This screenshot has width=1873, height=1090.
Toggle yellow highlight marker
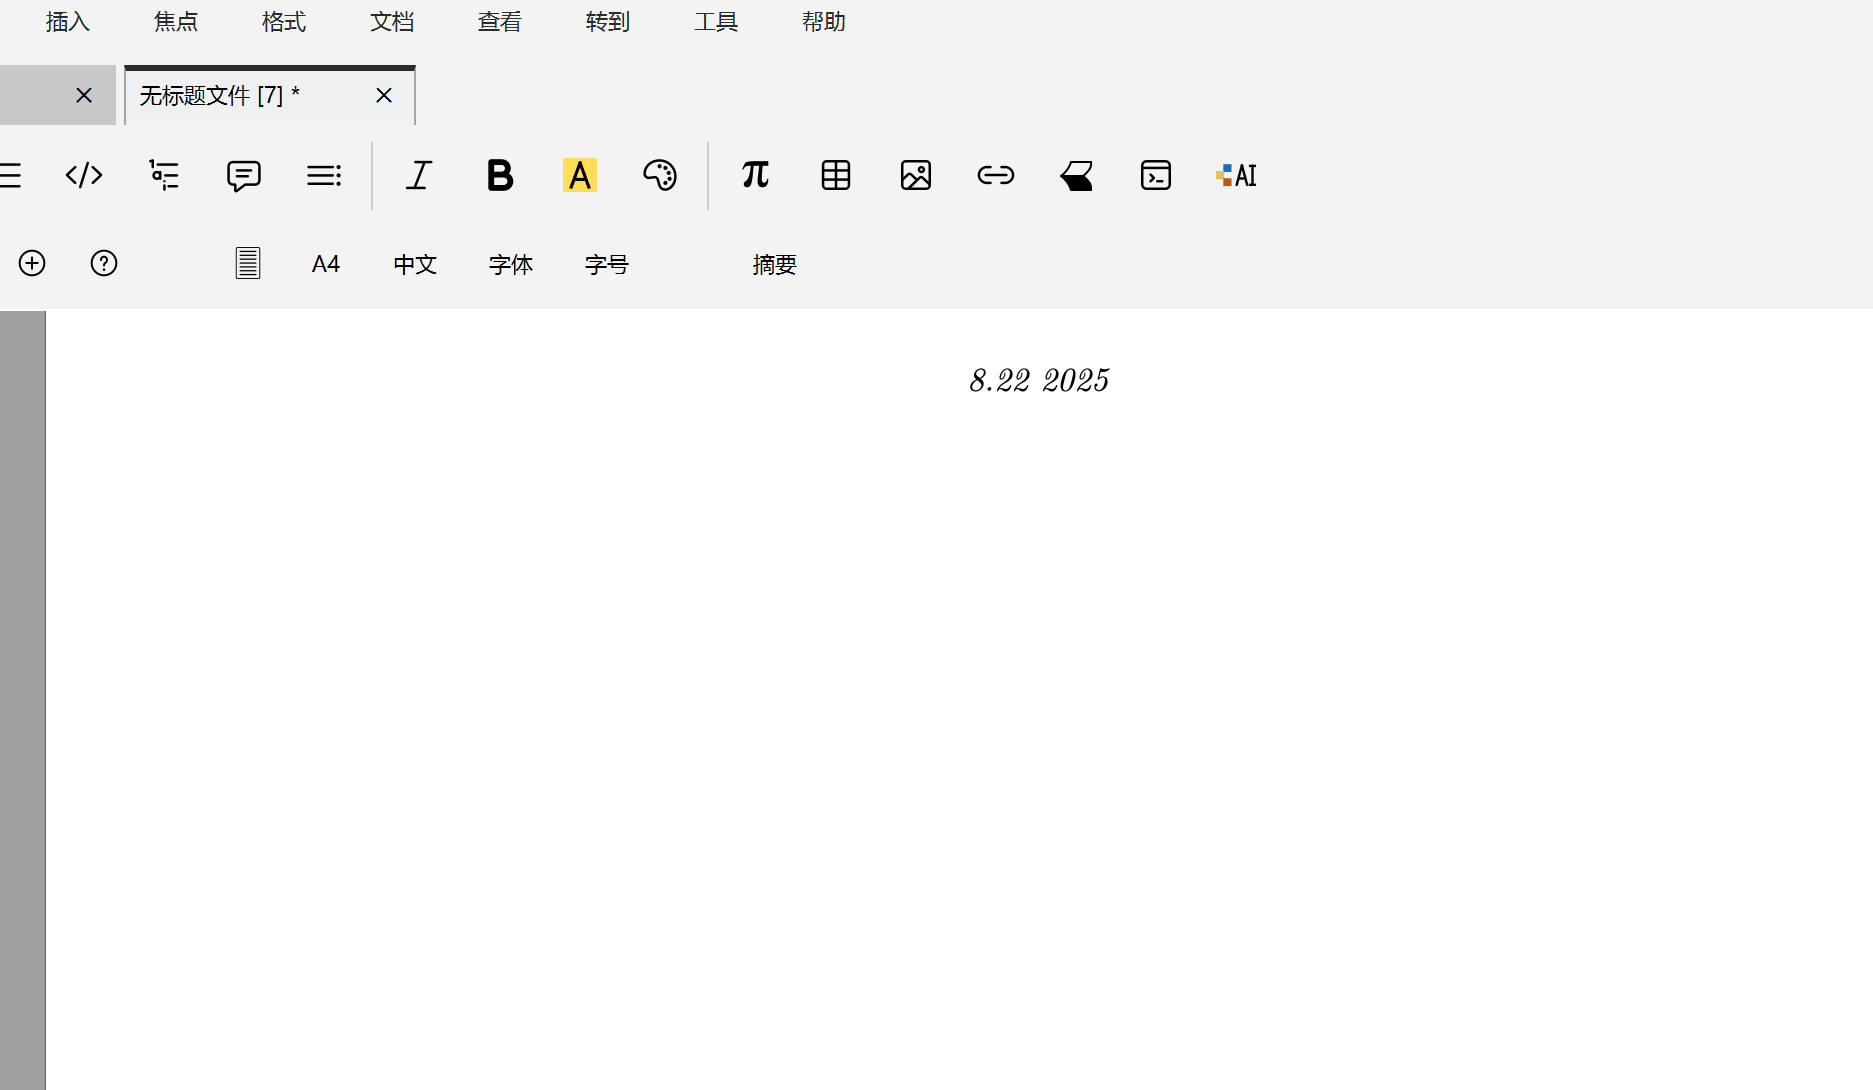pyautogui.click(x=580, y=175)
